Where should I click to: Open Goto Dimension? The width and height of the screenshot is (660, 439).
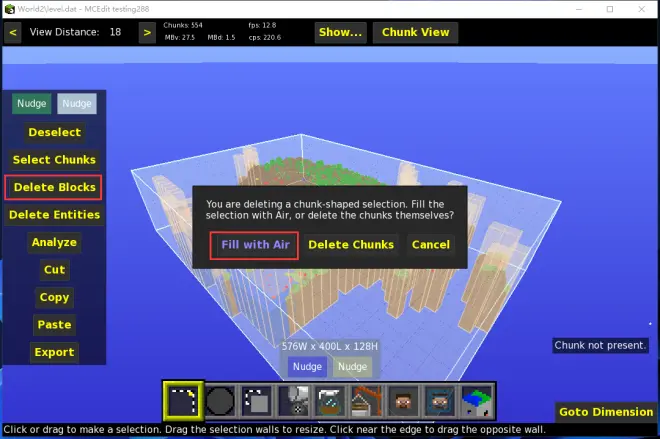[606, 412]
